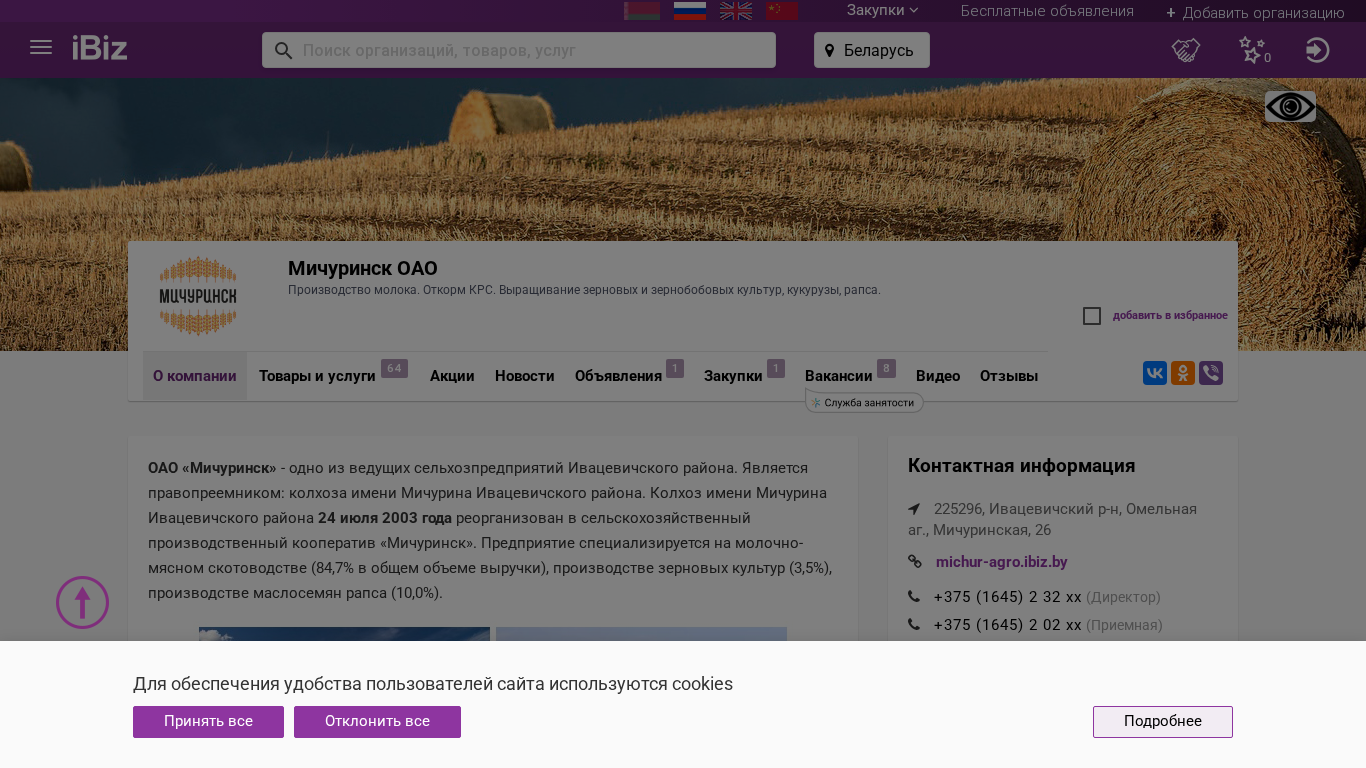This screenshot has height=768, width=1366.
Task: Open favorites stars icon
Action: (1252, 50)
